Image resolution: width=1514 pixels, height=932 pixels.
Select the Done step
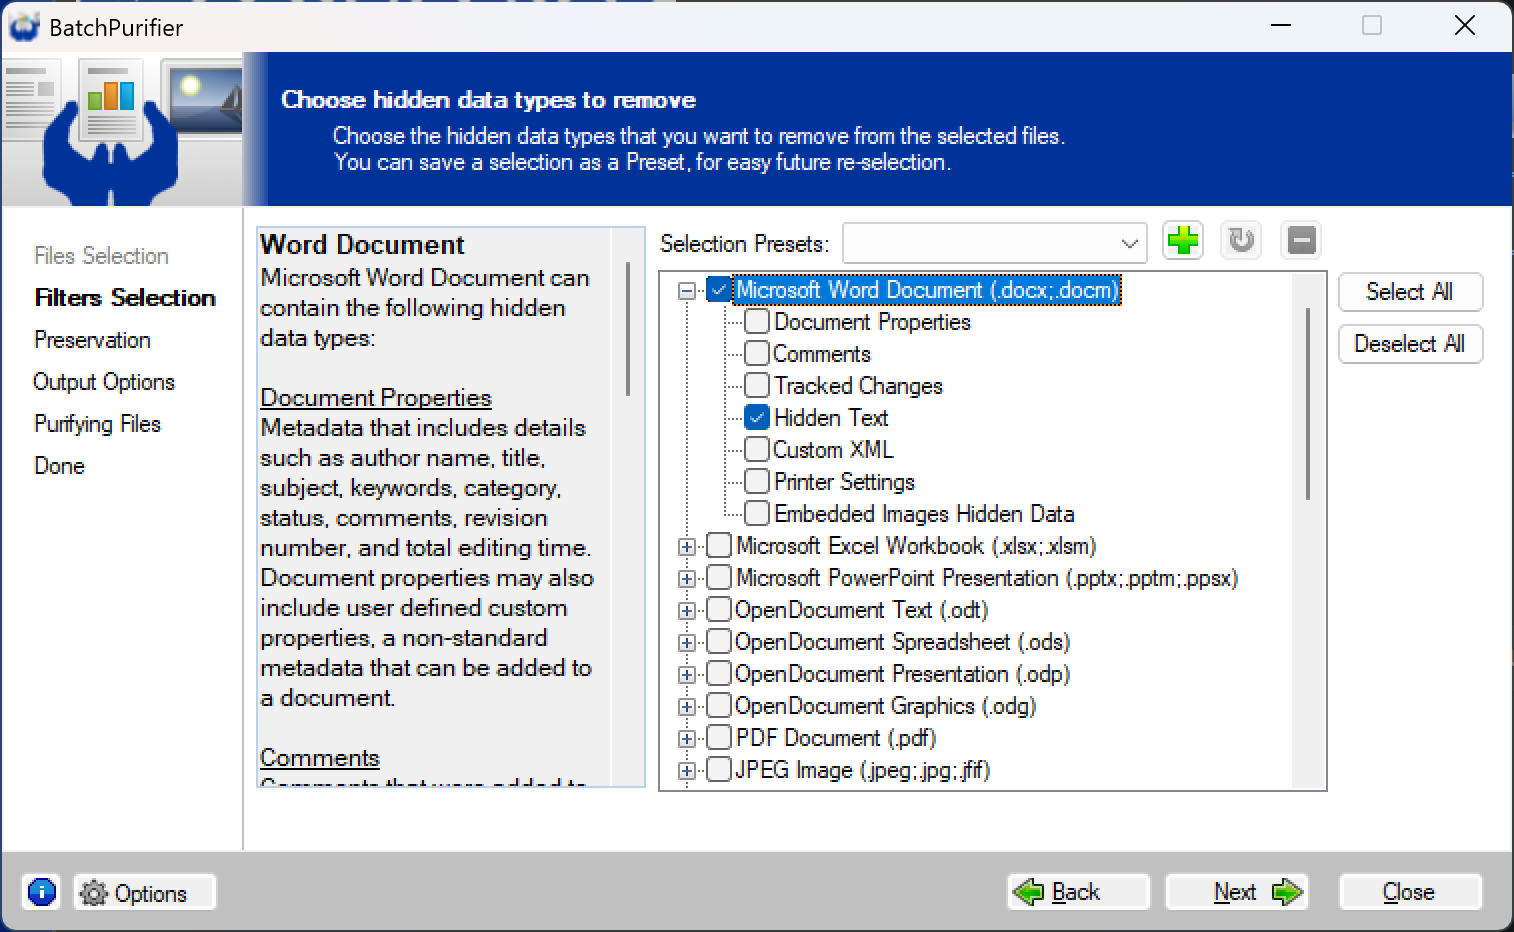[x=59, y=466]
